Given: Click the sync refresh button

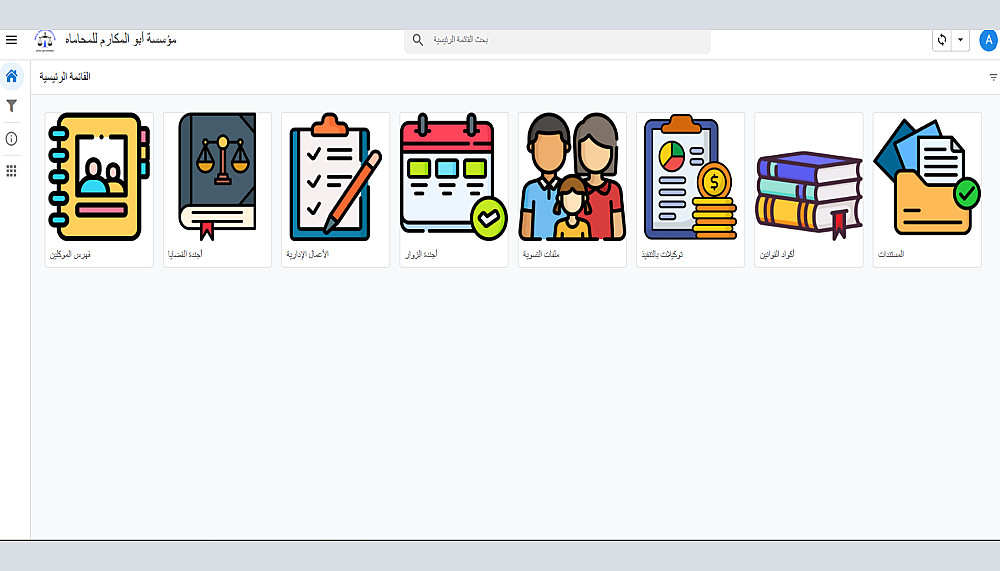Looking at the screenshot, I should [x=941, y=40].
